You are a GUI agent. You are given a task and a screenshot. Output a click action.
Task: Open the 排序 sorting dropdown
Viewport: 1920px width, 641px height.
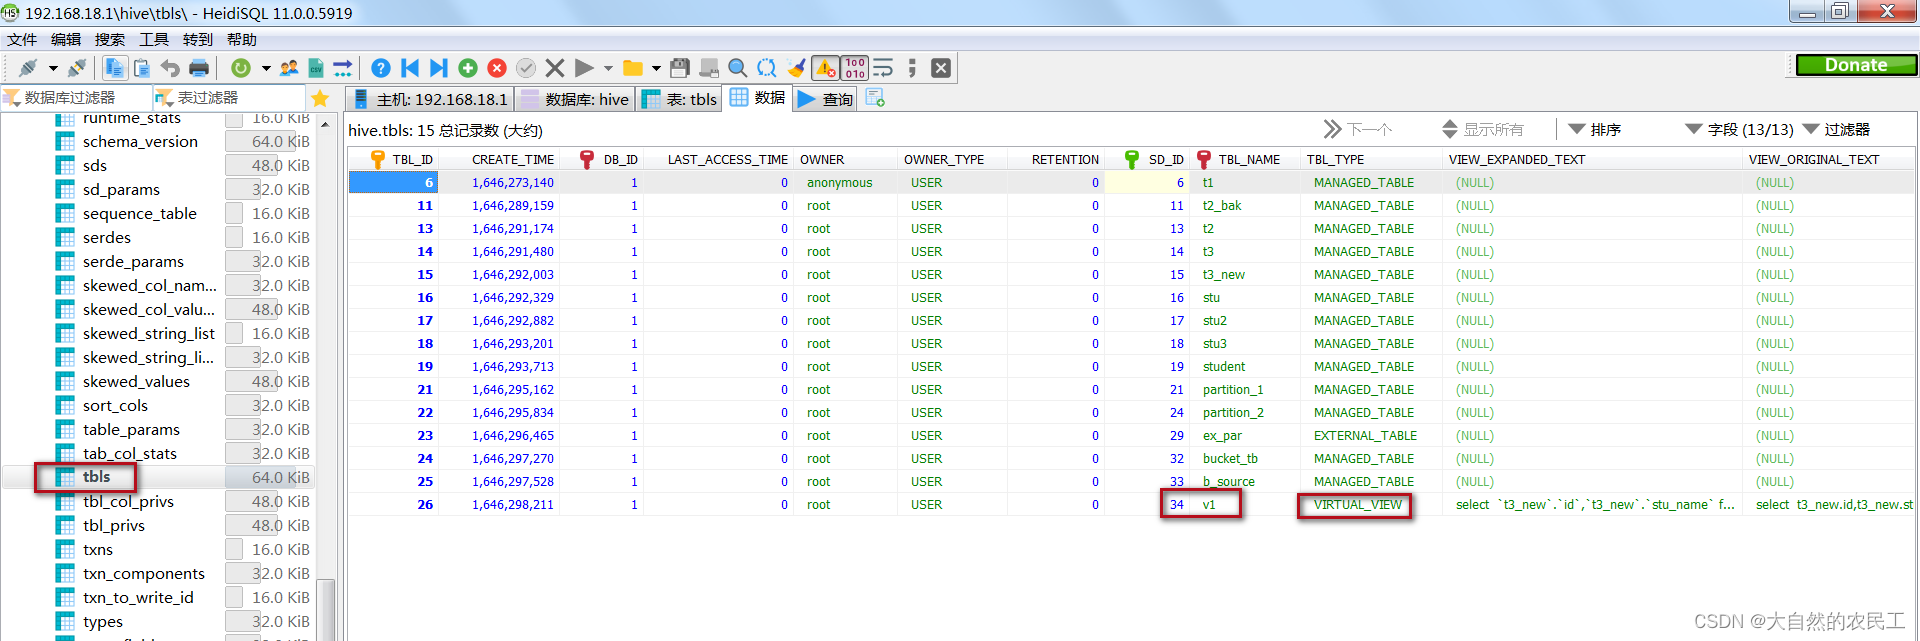1595,130
